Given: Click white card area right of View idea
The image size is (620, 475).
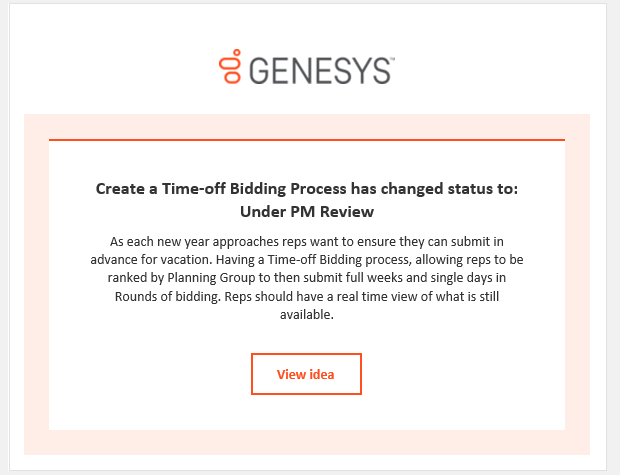Looking at the screenshot, I should tap(460, 374).
